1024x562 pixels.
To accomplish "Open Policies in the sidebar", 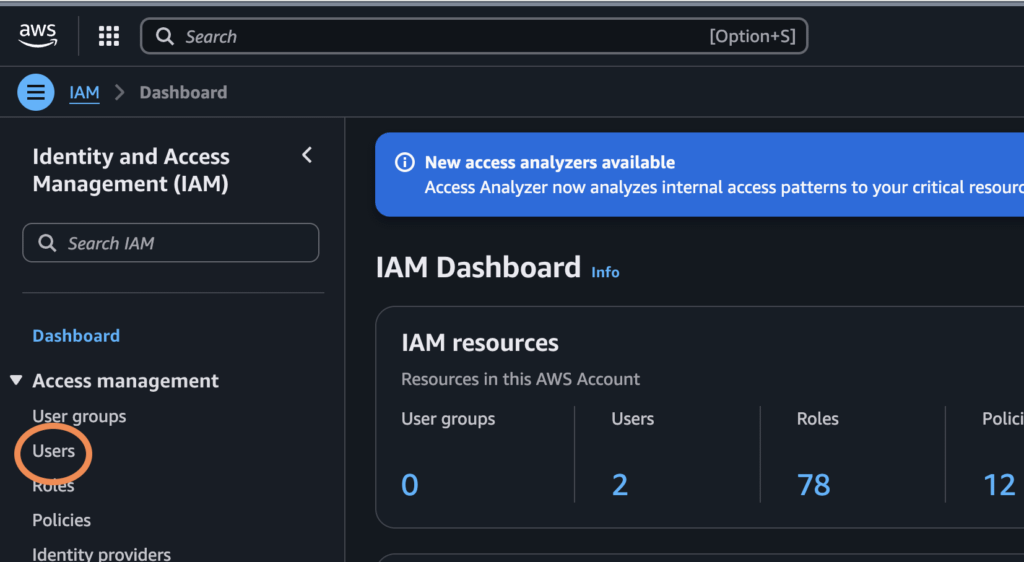I will click(x=61, y=520).
